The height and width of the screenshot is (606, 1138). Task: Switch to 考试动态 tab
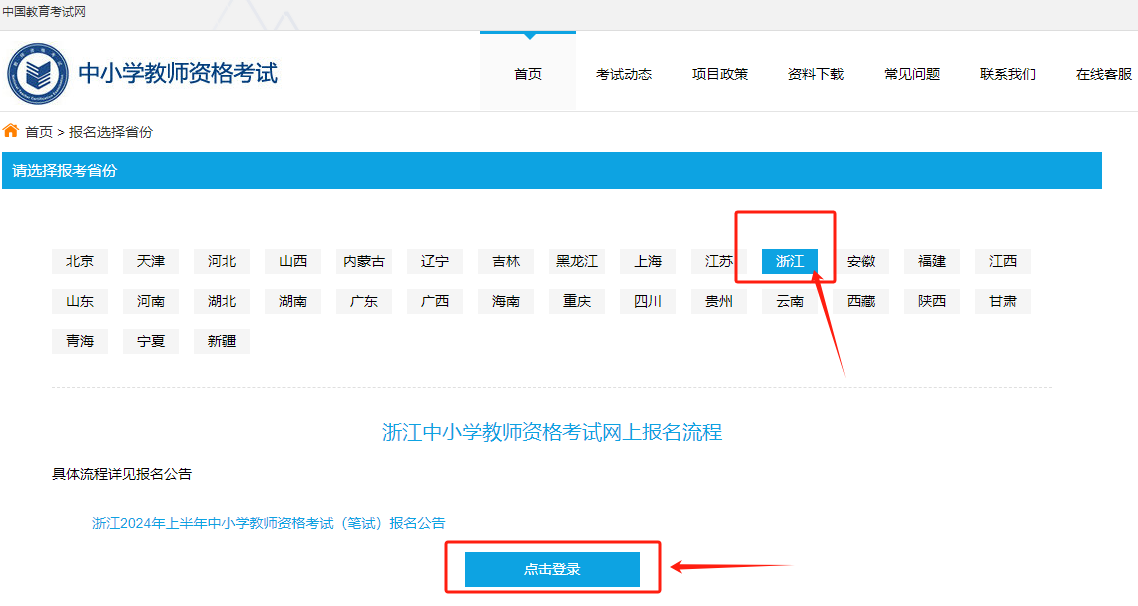[x=623, y=73]
